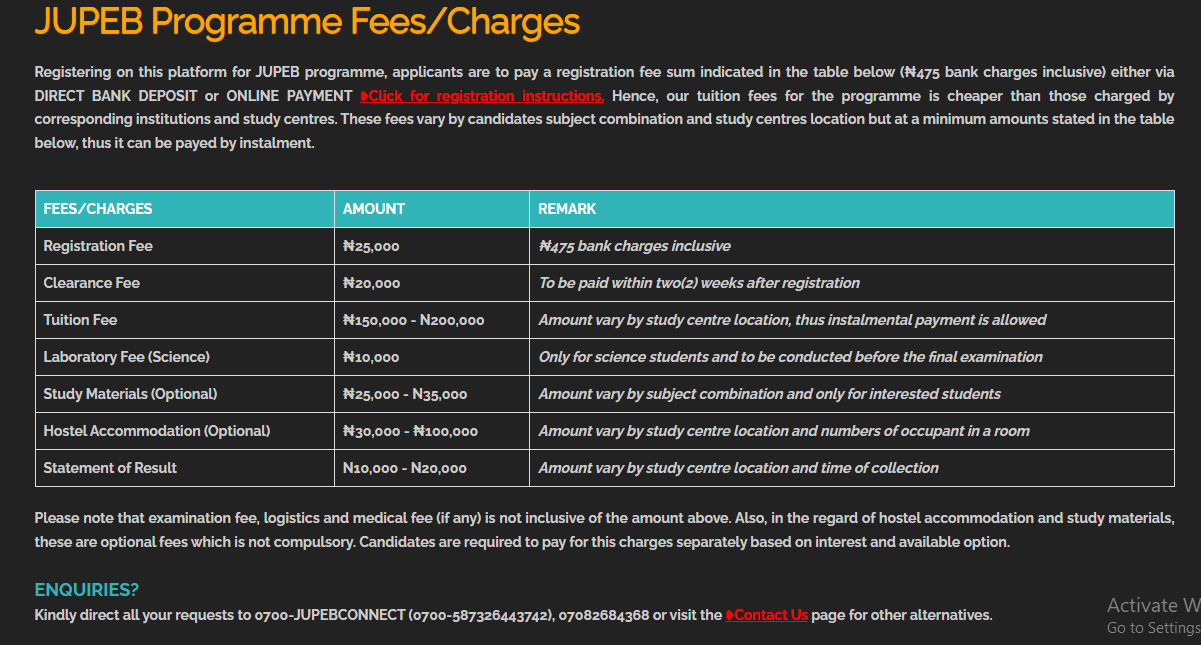Select the AMOUNT column header
Viewport: 1201px width, 645px height.
[374, 209]
